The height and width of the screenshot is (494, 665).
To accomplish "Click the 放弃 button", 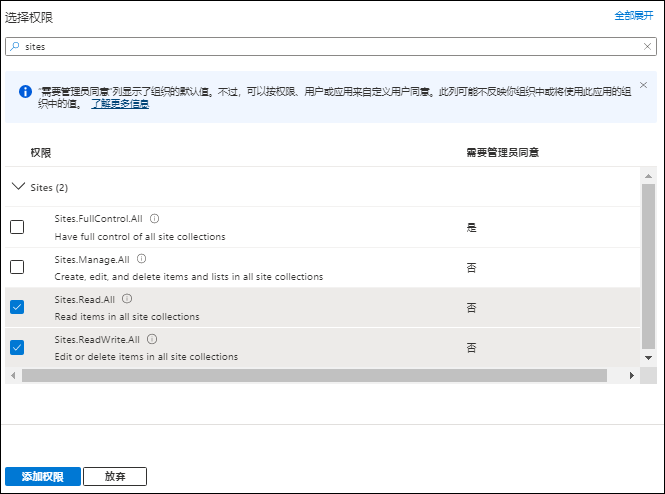I will (115, 477).
